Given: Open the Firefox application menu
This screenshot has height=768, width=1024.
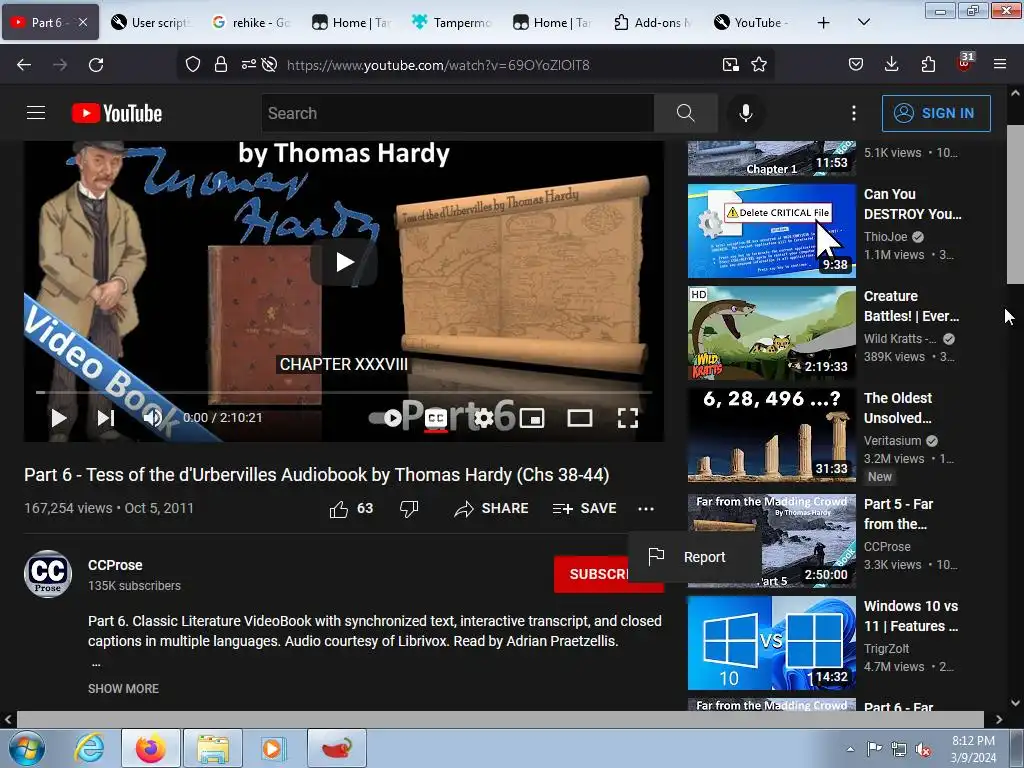Looking at the screenshot, I should click(999, 65).
